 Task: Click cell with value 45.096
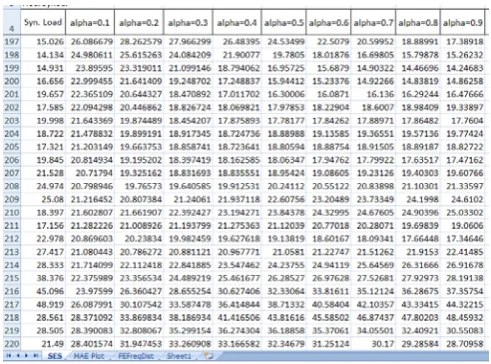[x=43, y=291]
